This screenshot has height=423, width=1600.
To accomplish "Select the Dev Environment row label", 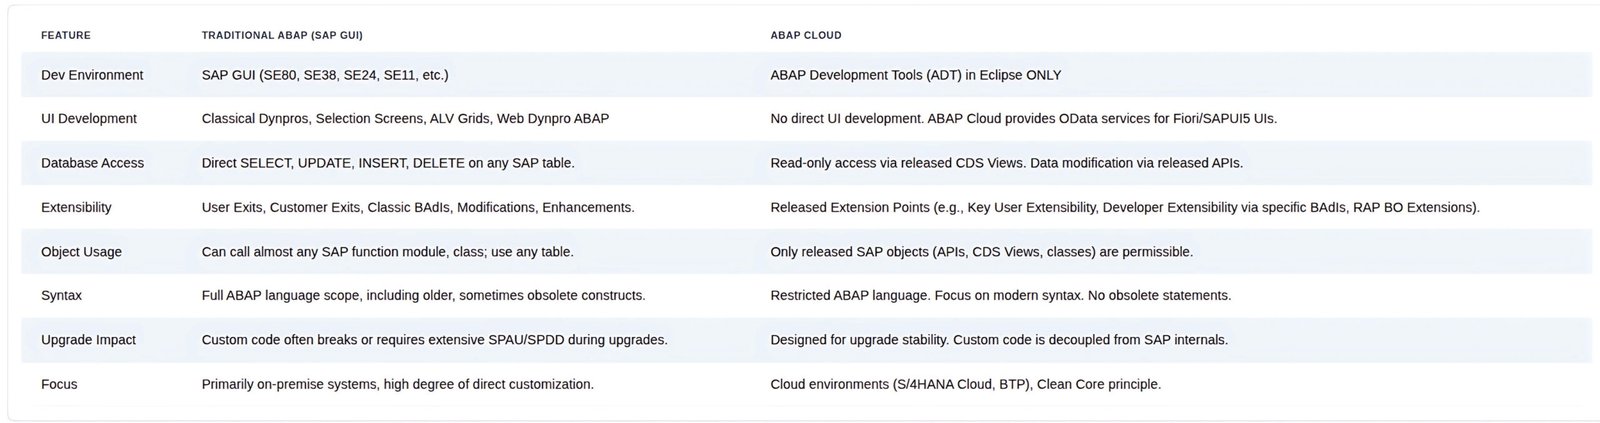I will 92,75.
